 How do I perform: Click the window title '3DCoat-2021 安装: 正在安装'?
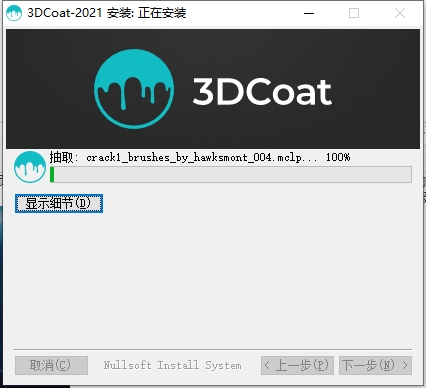coord(107,13)
